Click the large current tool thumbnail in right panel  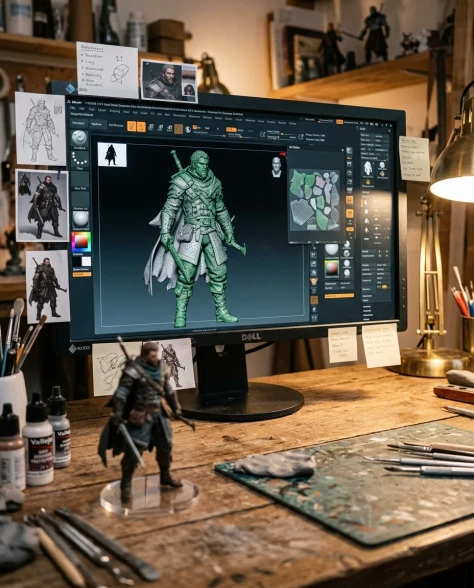tap(368, 170)
